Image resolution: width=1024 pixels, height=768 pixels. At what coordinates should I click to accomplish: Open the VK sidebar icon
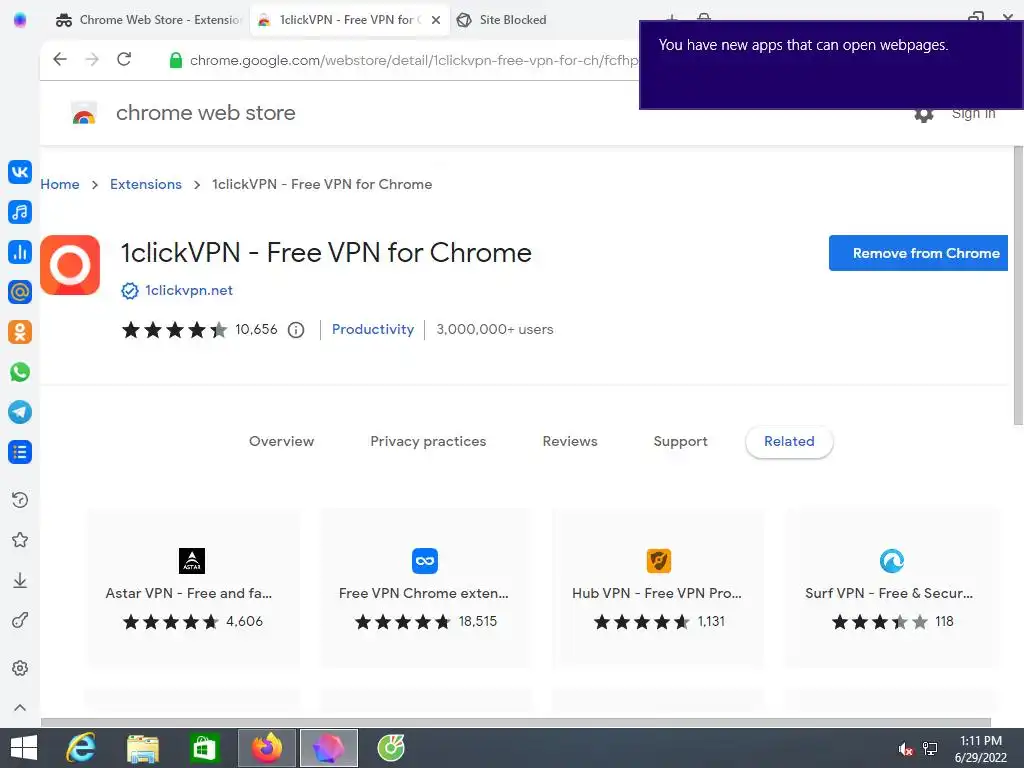(x=20, y=172)
